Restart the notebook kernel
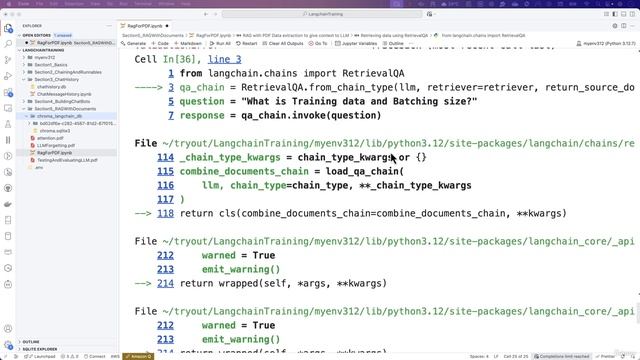 pyautogui.click(x=247, y=43)
